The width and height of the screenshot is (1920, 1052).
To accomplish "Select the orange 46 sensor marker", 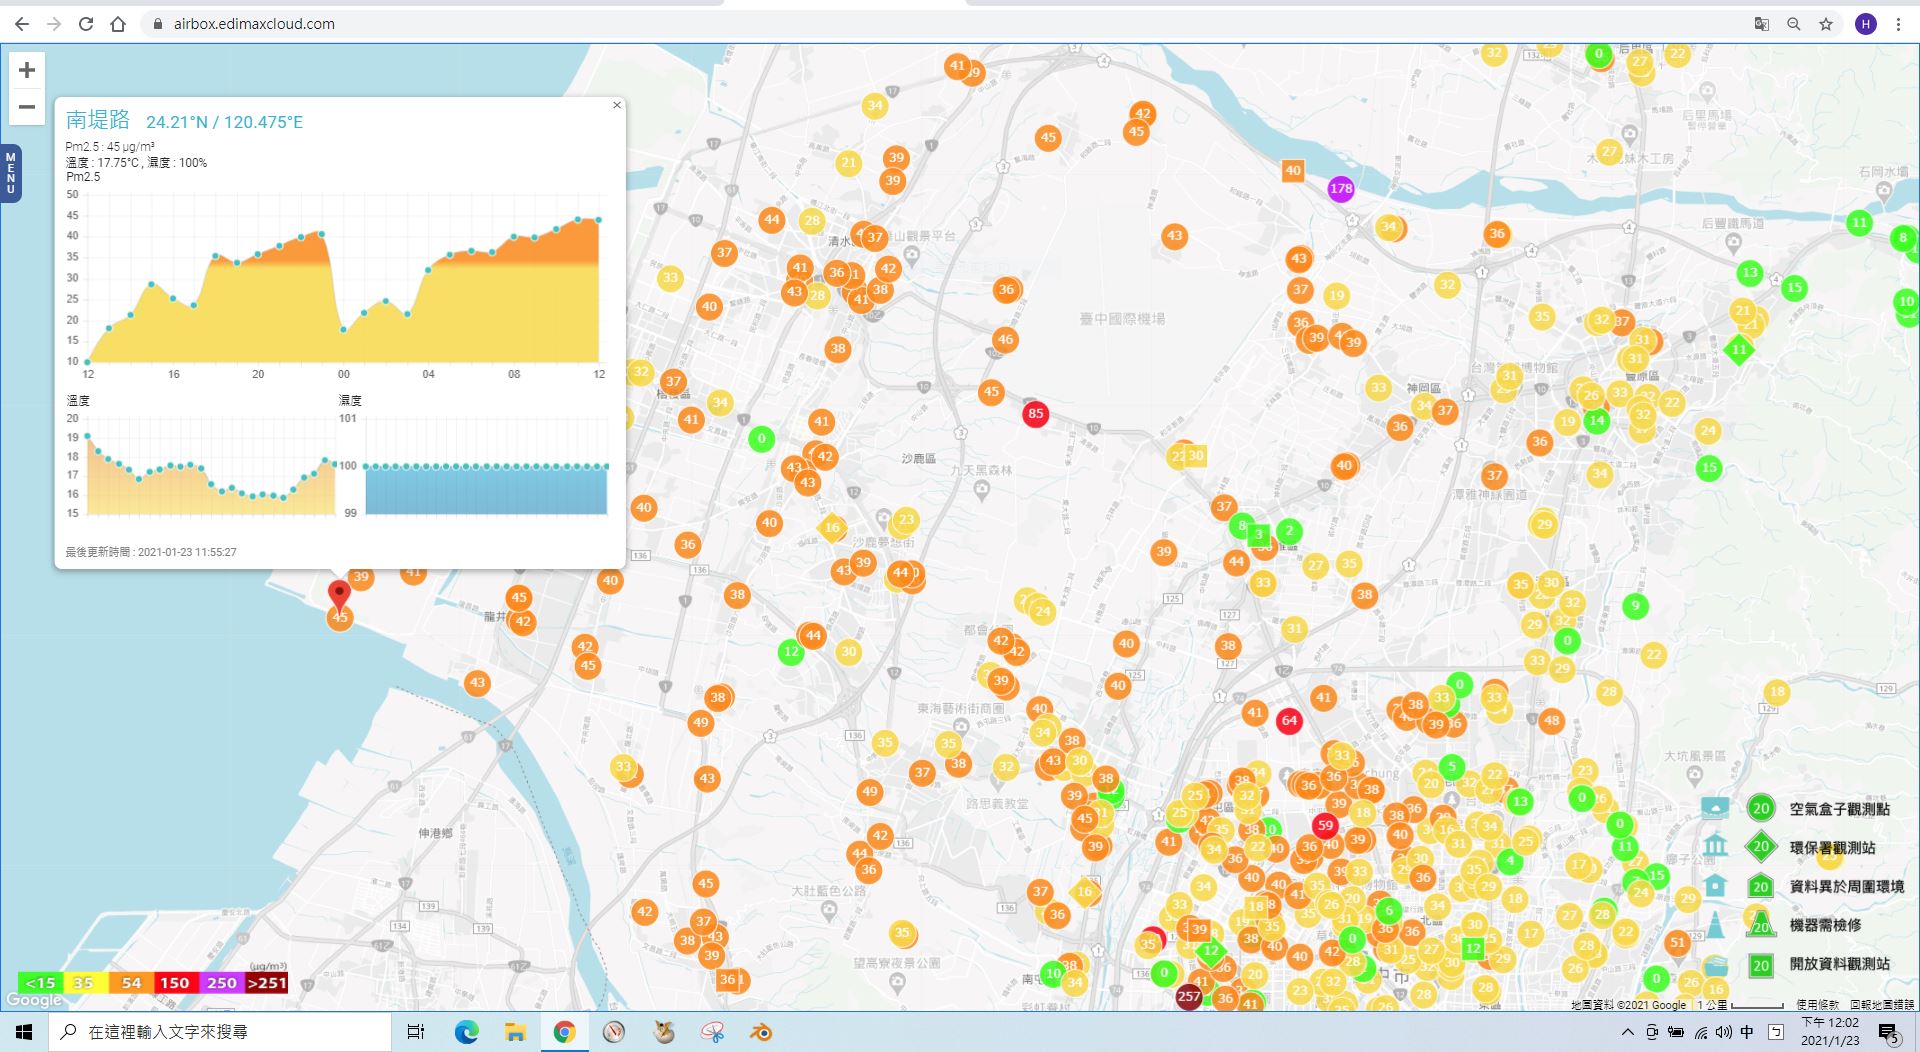I will tap(1005, 339).
